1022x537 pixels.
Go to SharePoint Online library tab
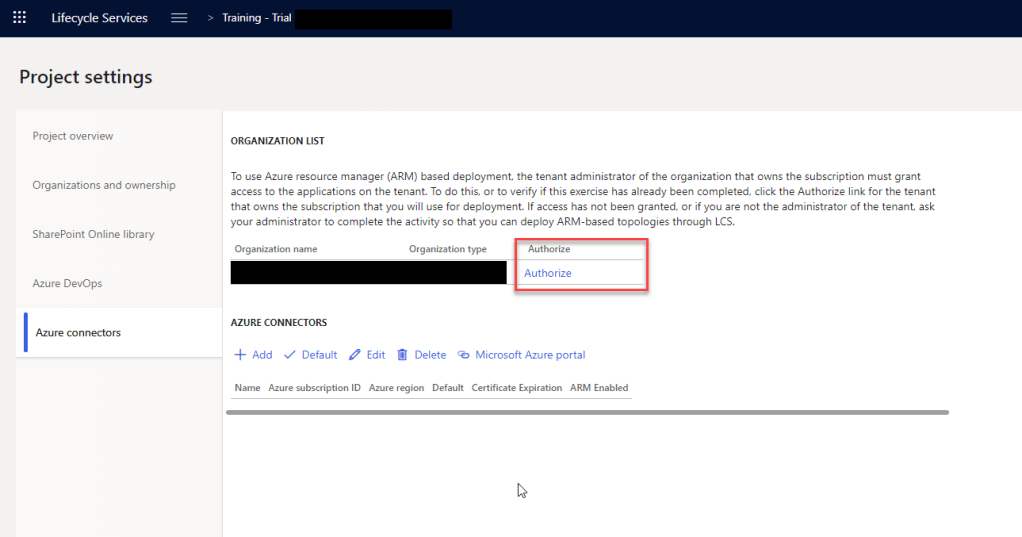93,234
